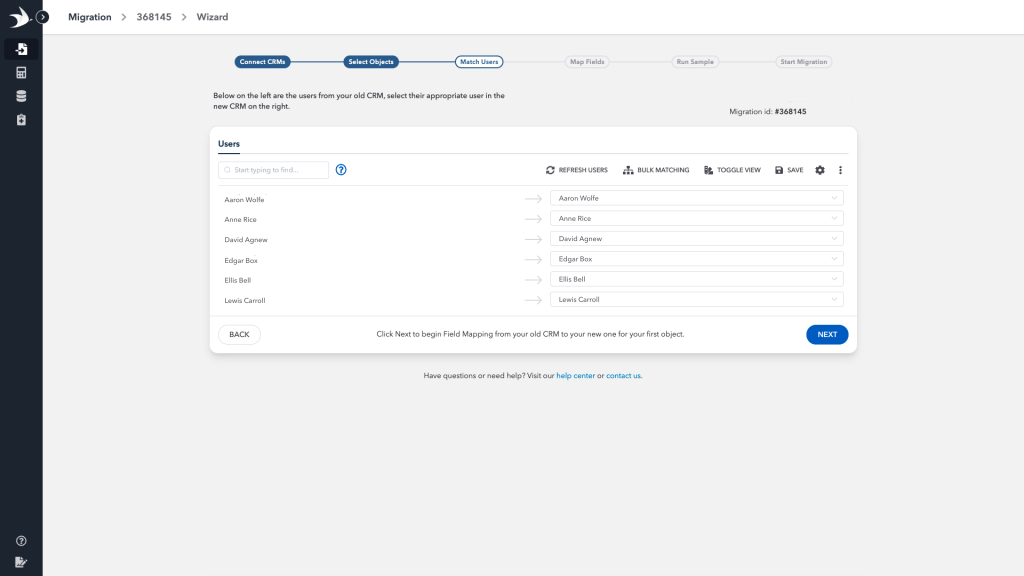
Task: Expand the sidebar with the chevron button
Action: (43, 17)
